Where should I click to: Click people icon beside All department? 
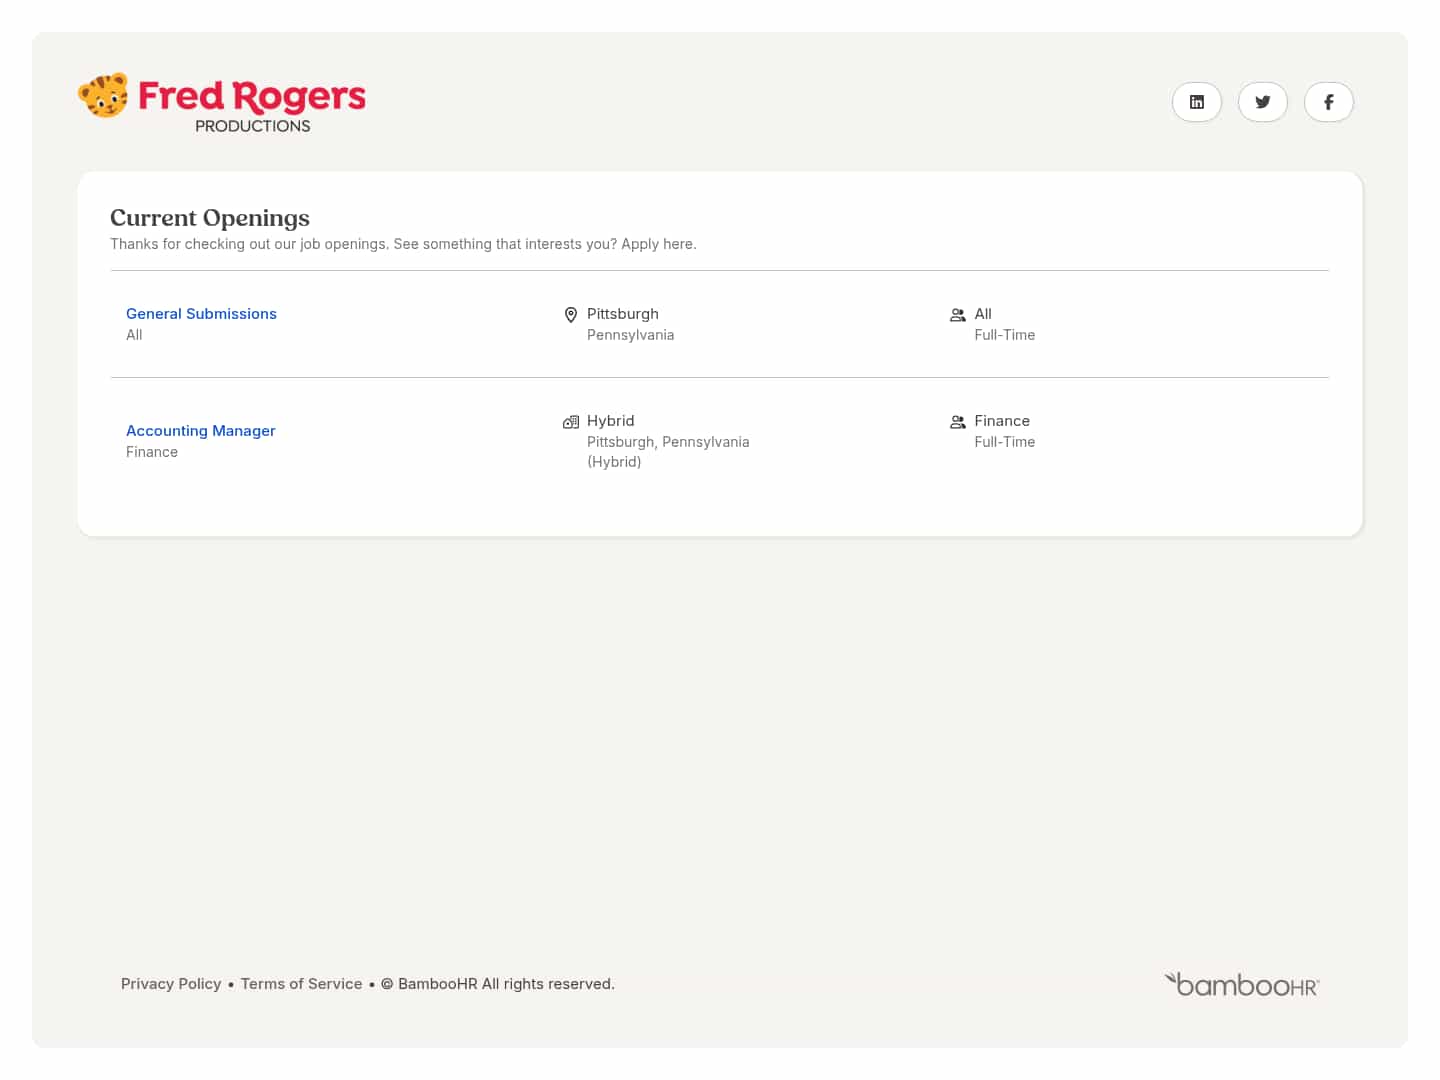click(958, 315)
